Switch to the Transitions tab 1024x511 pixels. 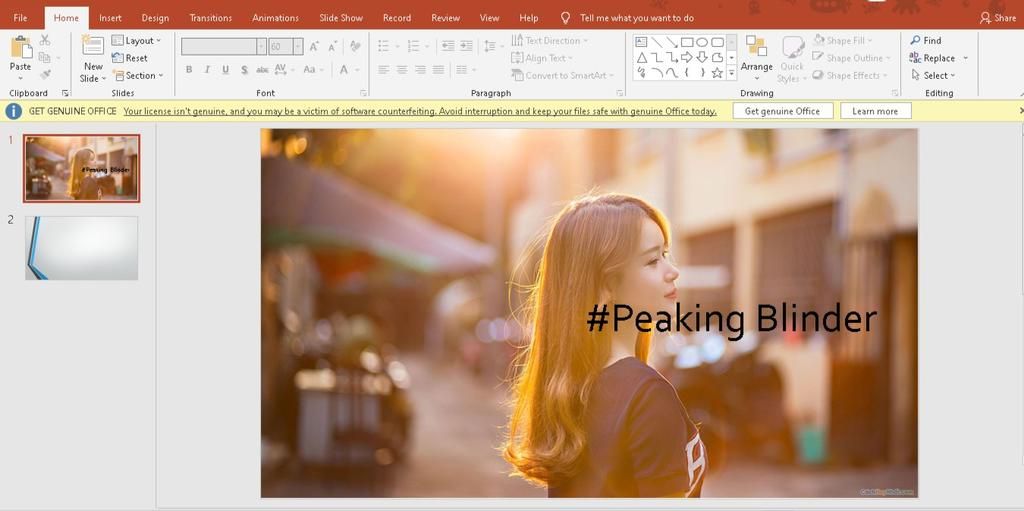tap(210, 18)
